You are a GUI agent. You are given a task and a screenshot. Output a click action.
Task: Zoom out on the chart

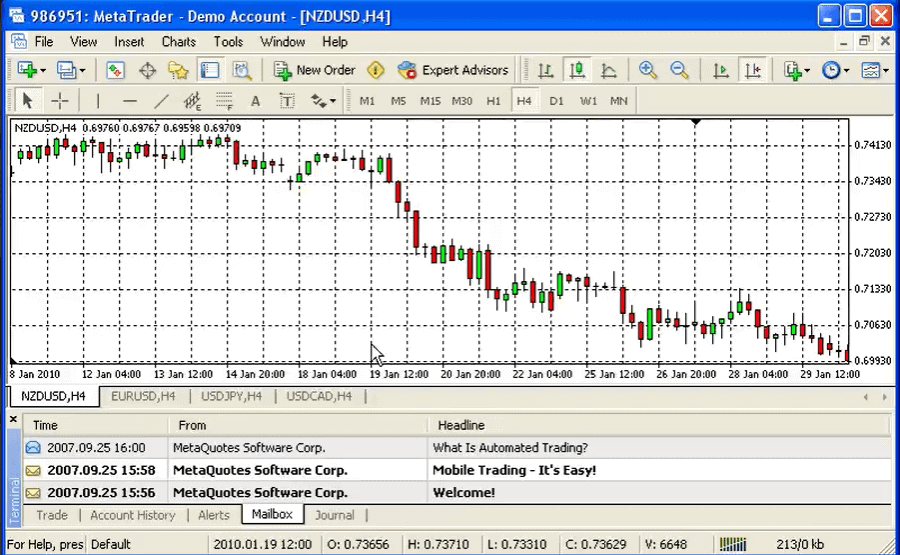coord(679,70)
